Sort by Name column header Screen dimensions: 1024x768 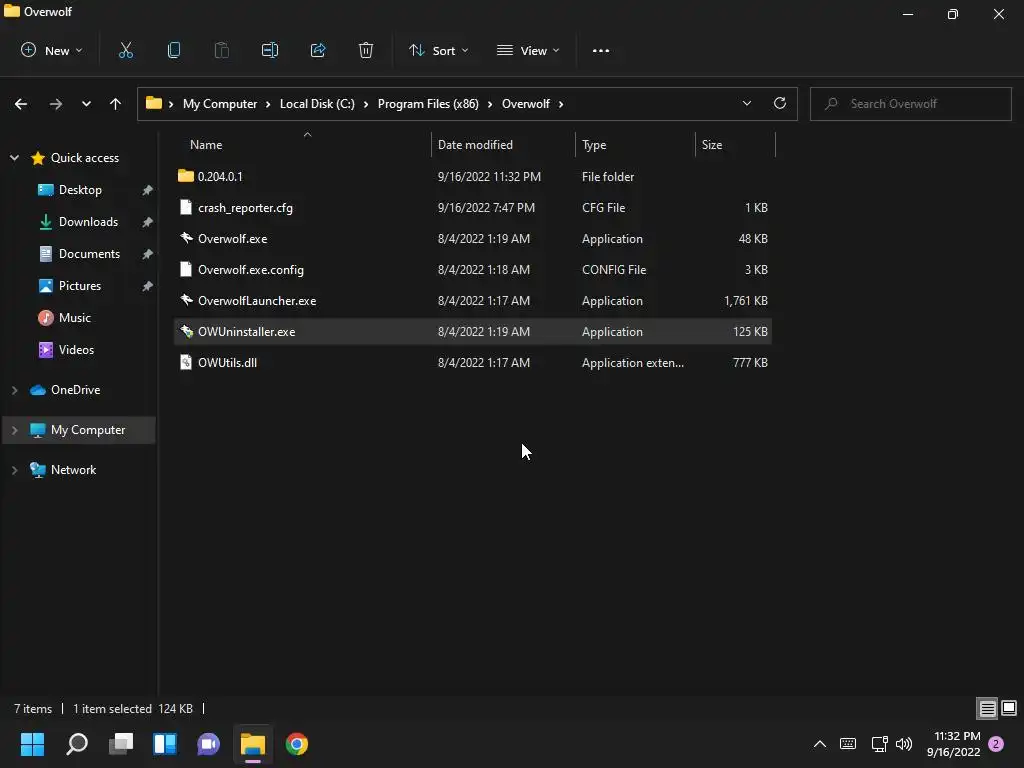click(x=302, y=144)
